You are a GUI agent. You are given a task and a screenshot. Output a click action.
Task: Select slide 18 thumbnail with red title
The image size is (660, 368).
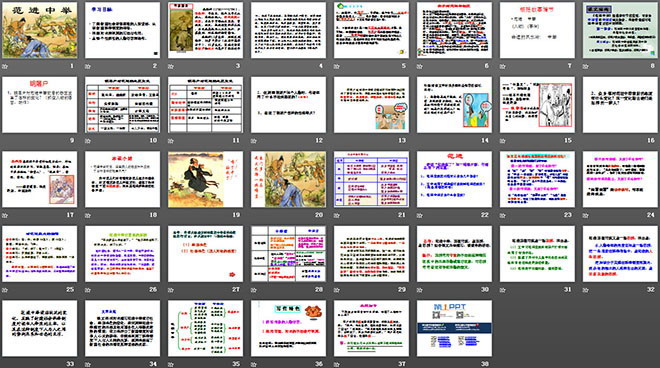[x=122, y=179]
